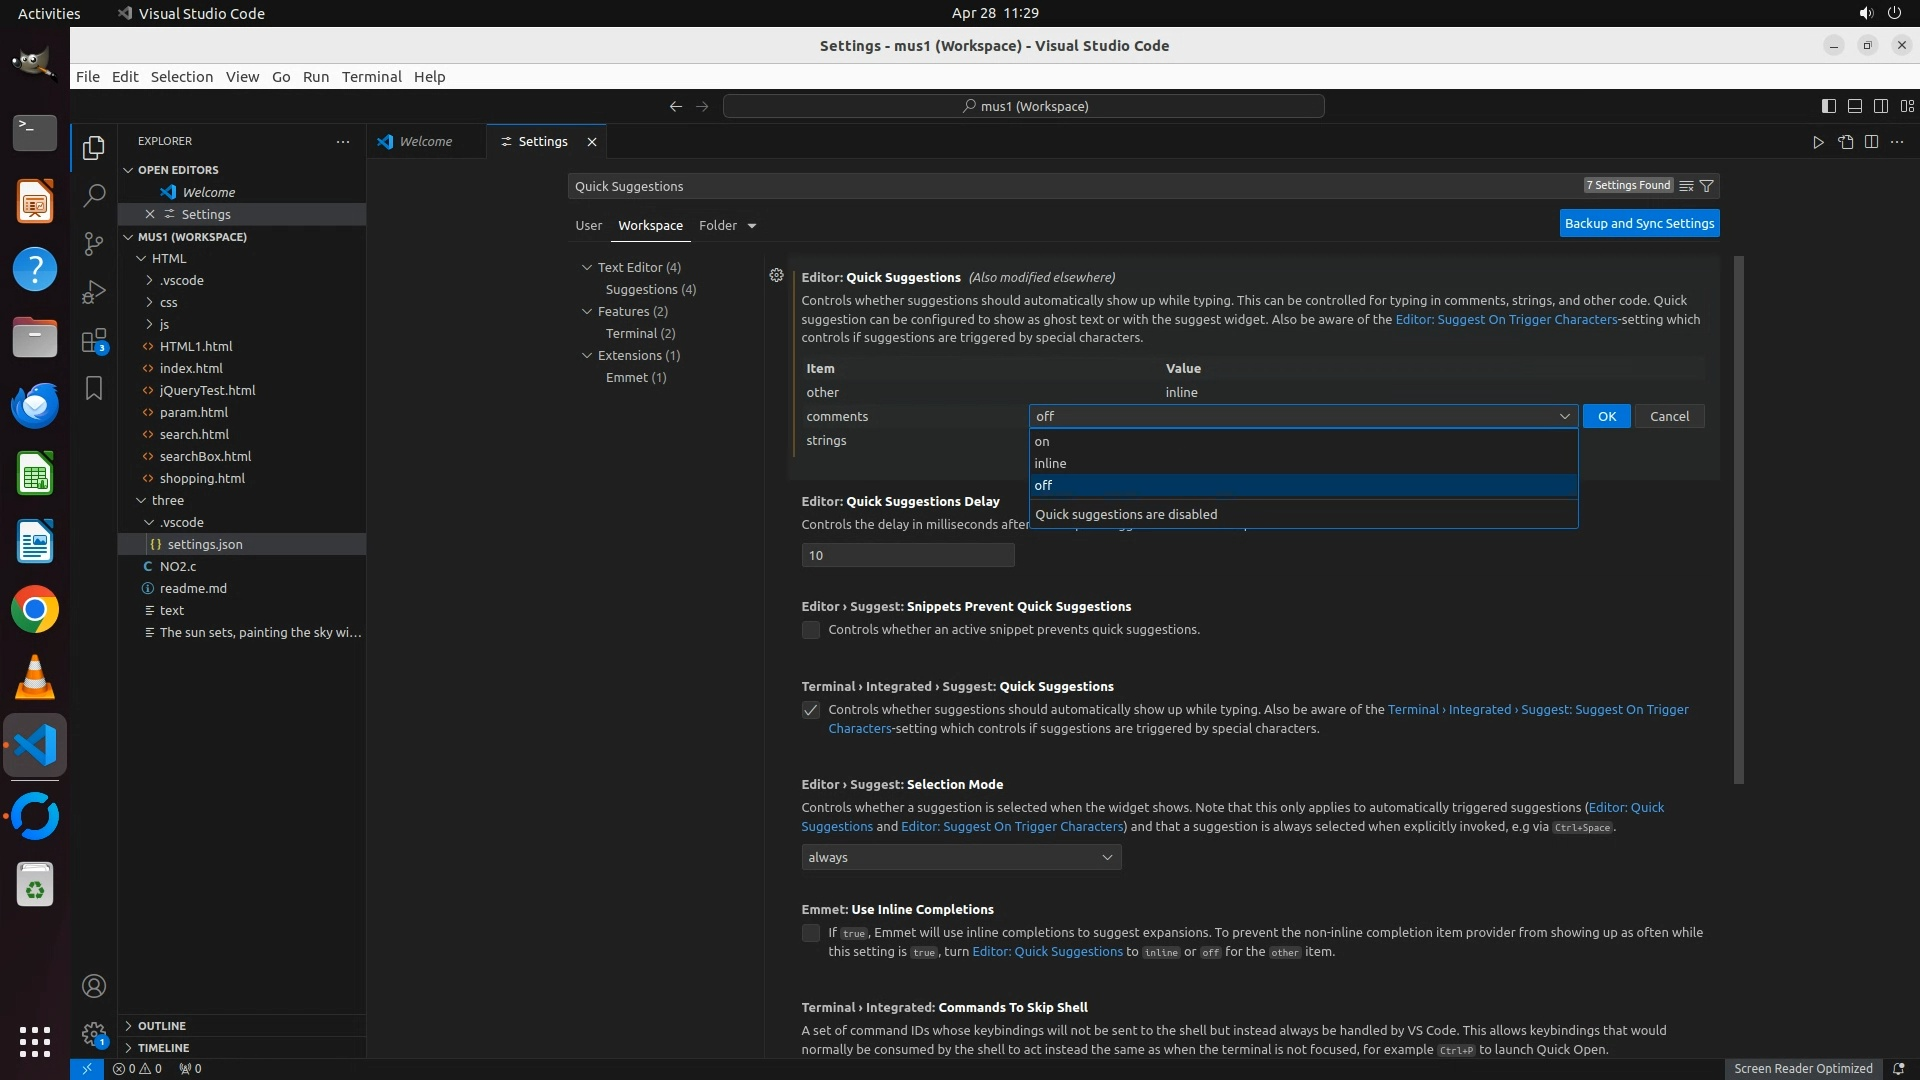Image resolution: width=1920 pixels, height=1080 pixels.
Task: Switch to the User settings tab
Action: click(x=588, y=225)
